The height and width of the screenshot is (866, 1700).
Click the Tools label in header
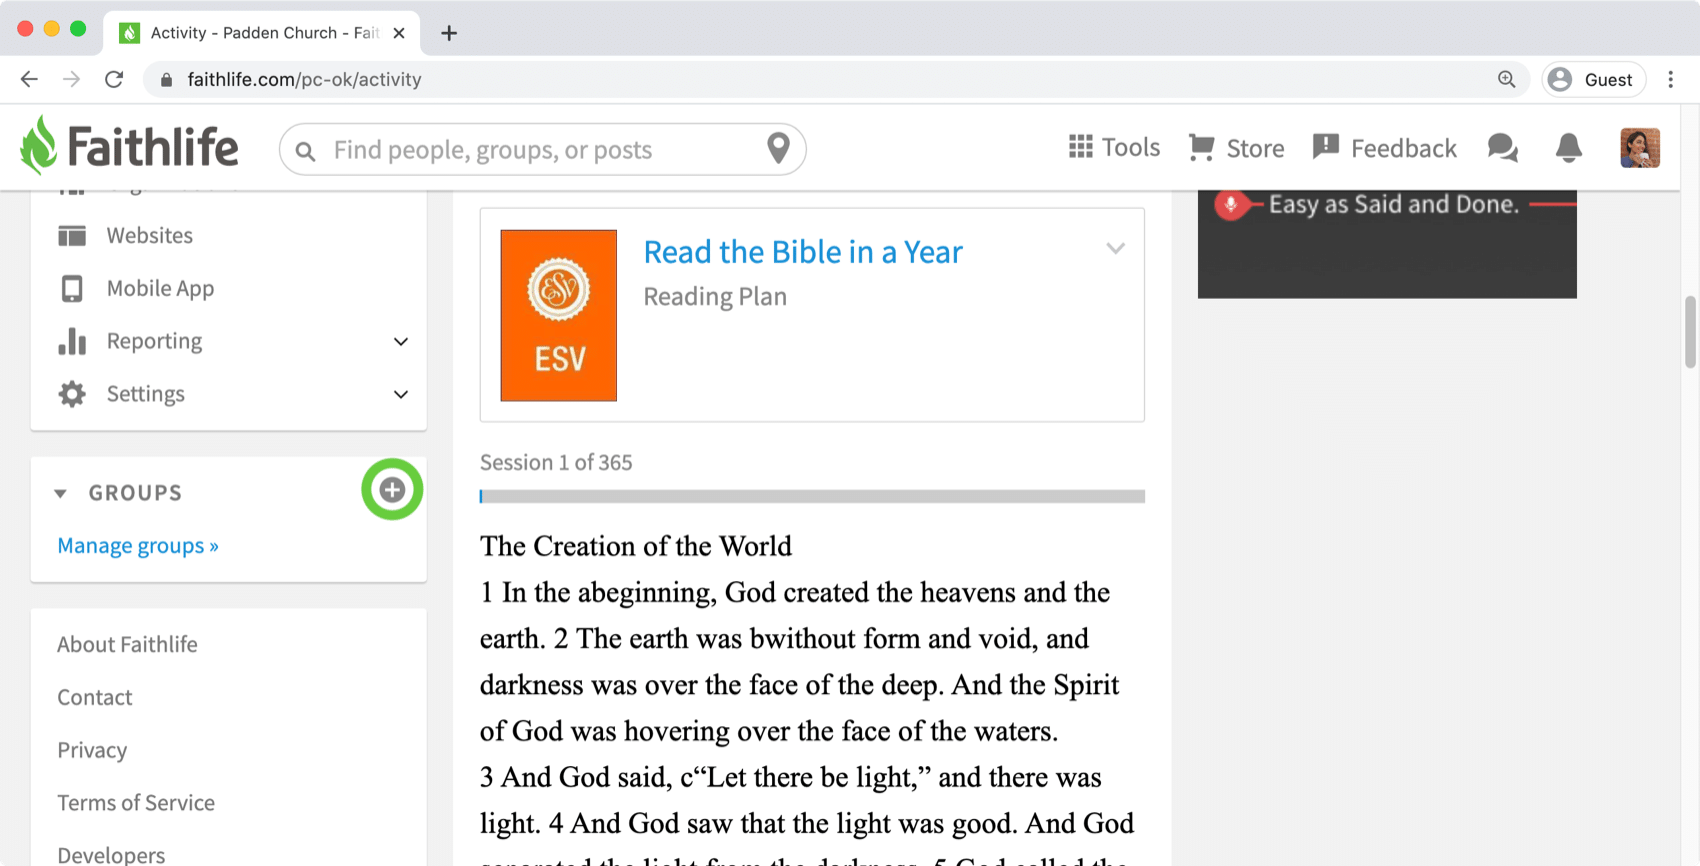(1131, 147)
